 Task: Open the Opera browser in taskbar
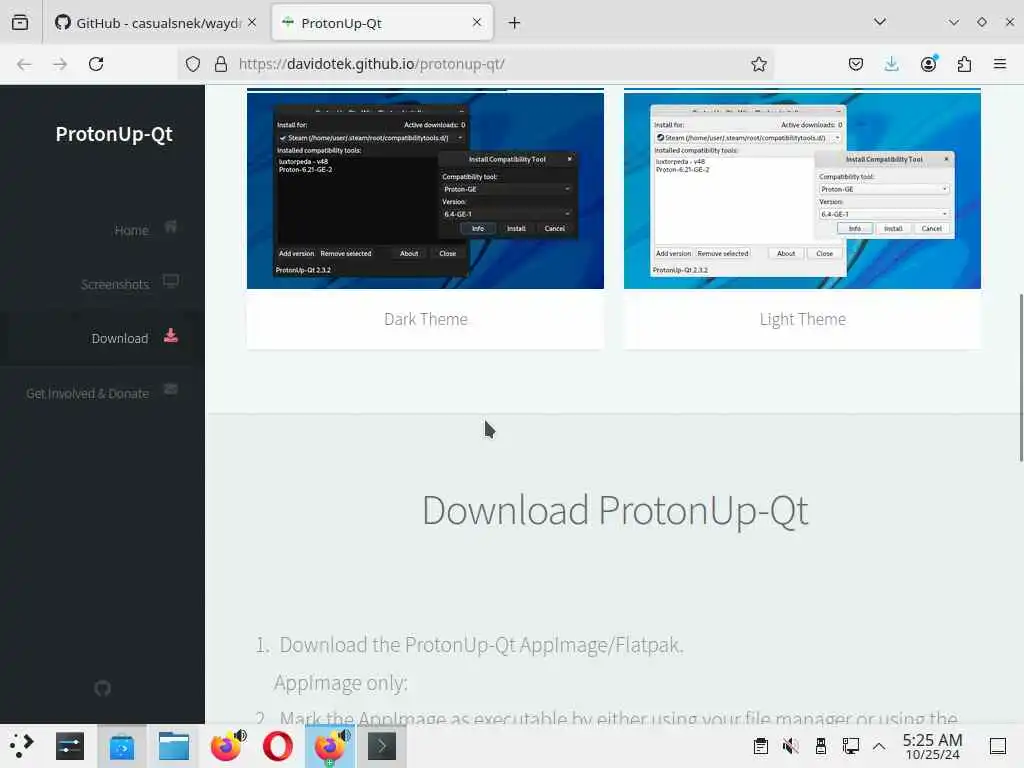[278, 746]
